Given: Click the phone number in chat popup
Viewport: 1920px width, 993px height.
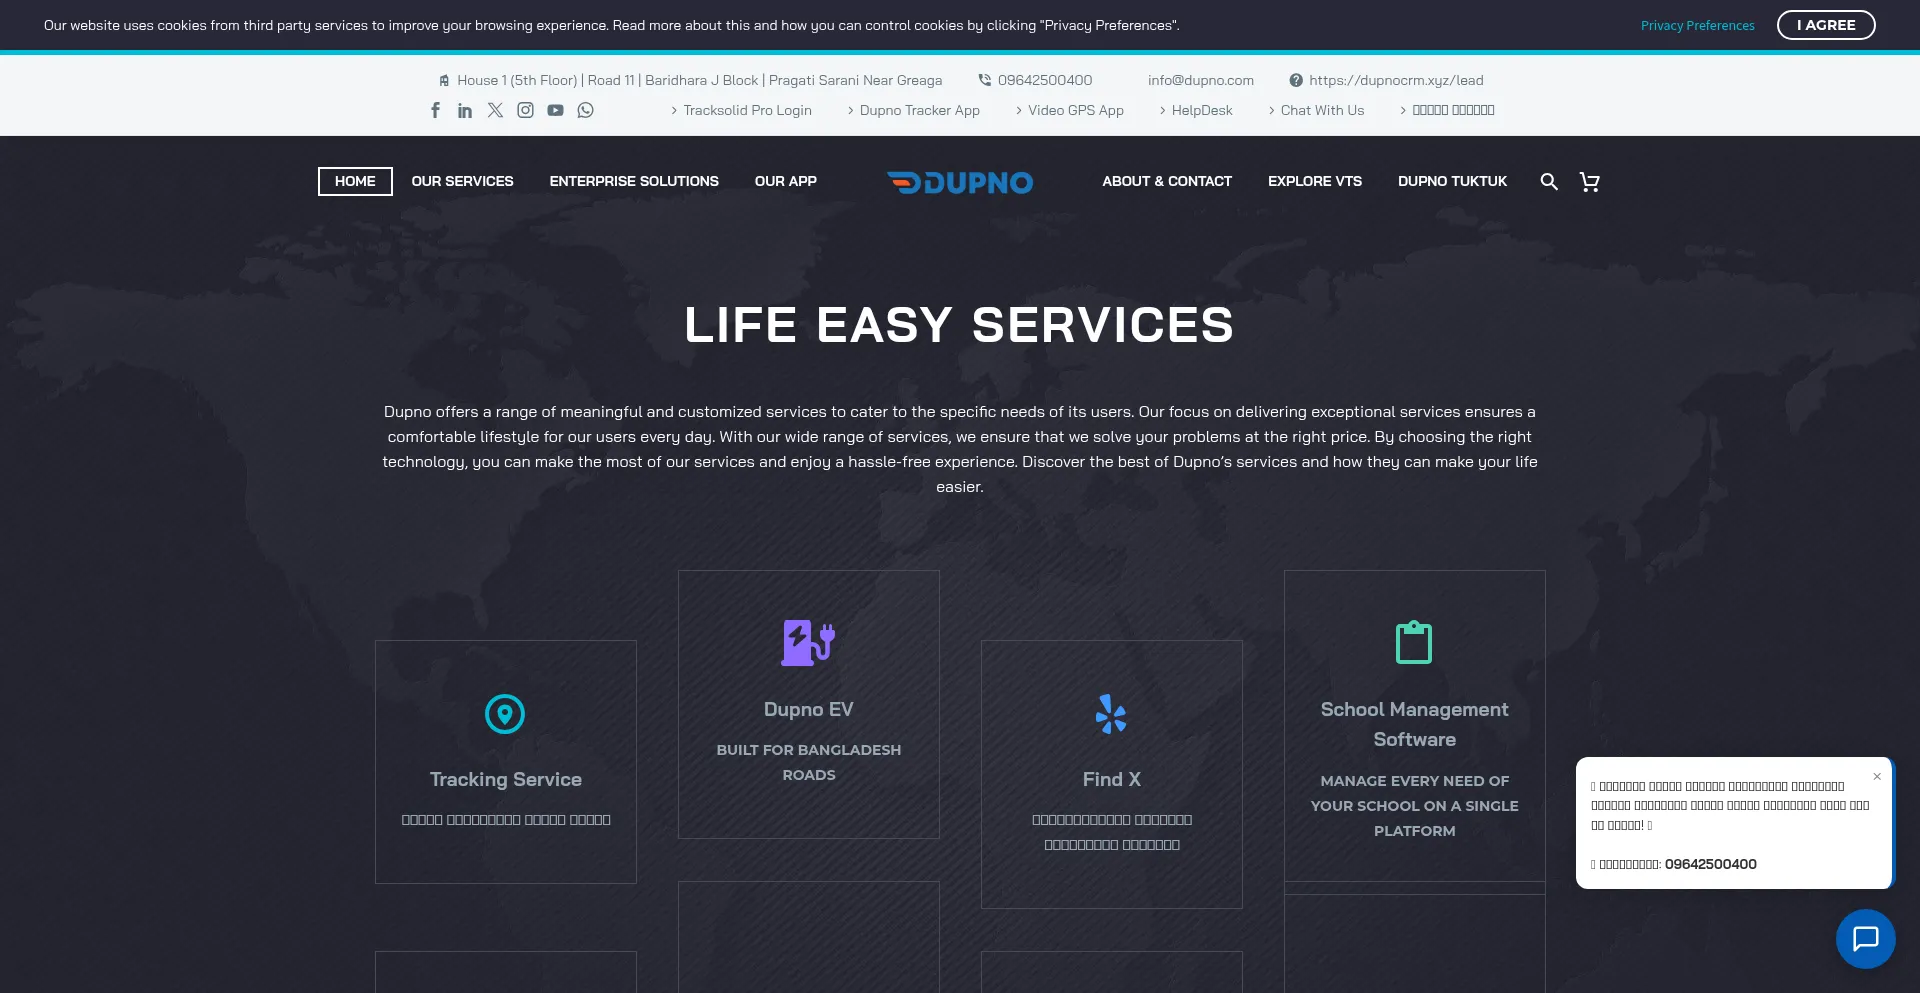Looking at the screenshot, I should point(1710,864).
